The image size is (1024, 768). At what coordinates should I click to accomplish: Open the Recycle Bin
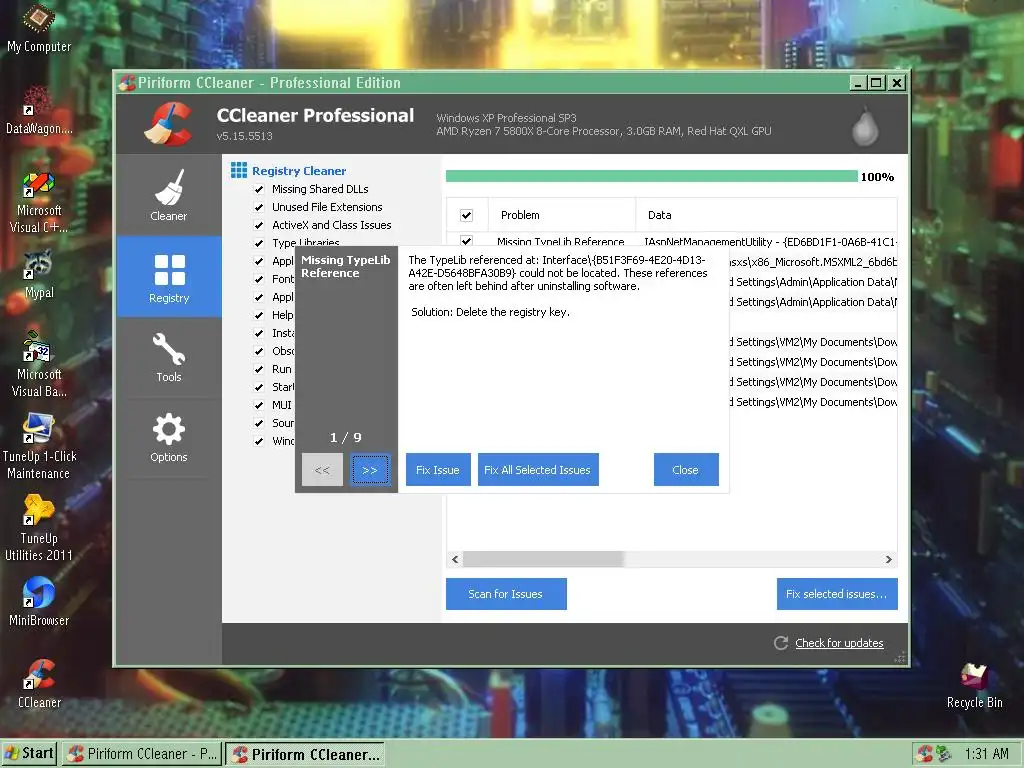(x=974, y=685)
